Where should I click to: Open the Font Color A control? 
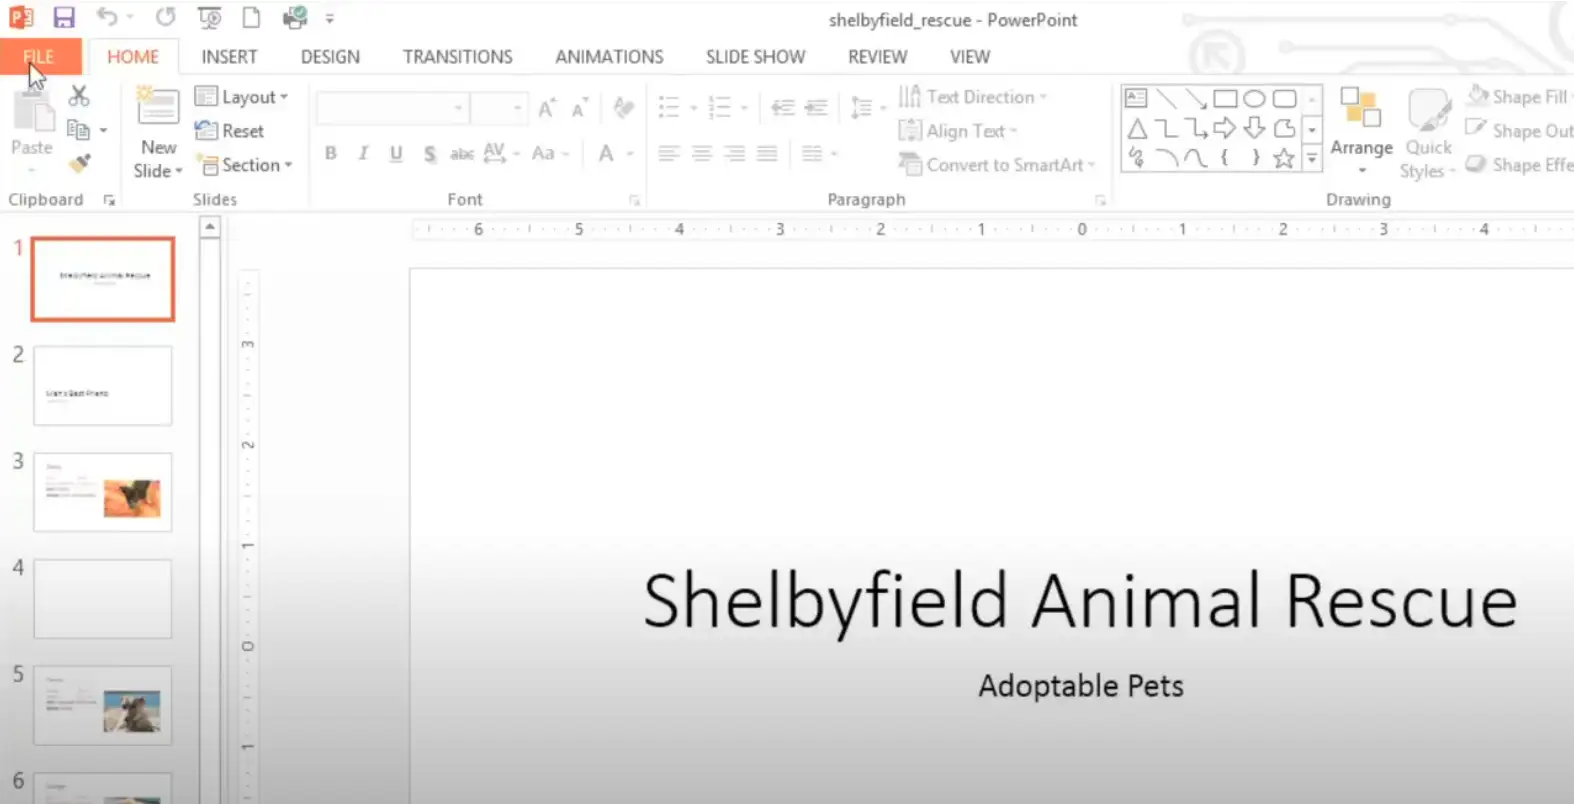606,153
